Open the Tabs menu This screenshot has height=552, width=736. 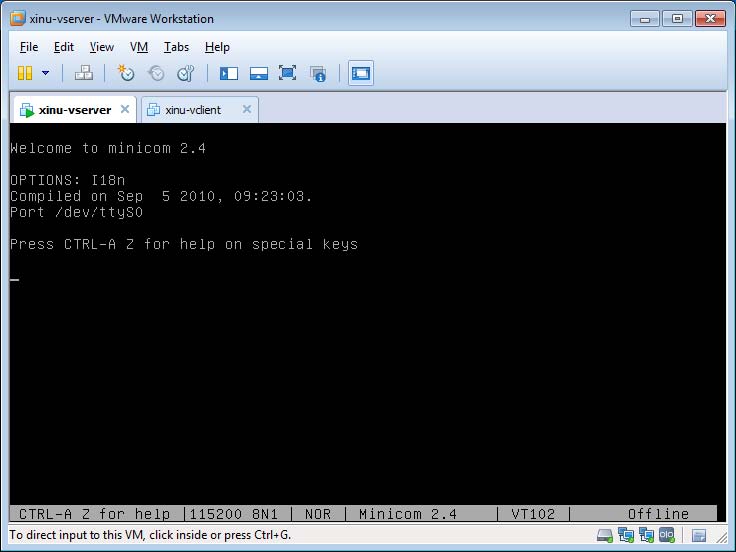pyautogui.click(x=176, y=47)
